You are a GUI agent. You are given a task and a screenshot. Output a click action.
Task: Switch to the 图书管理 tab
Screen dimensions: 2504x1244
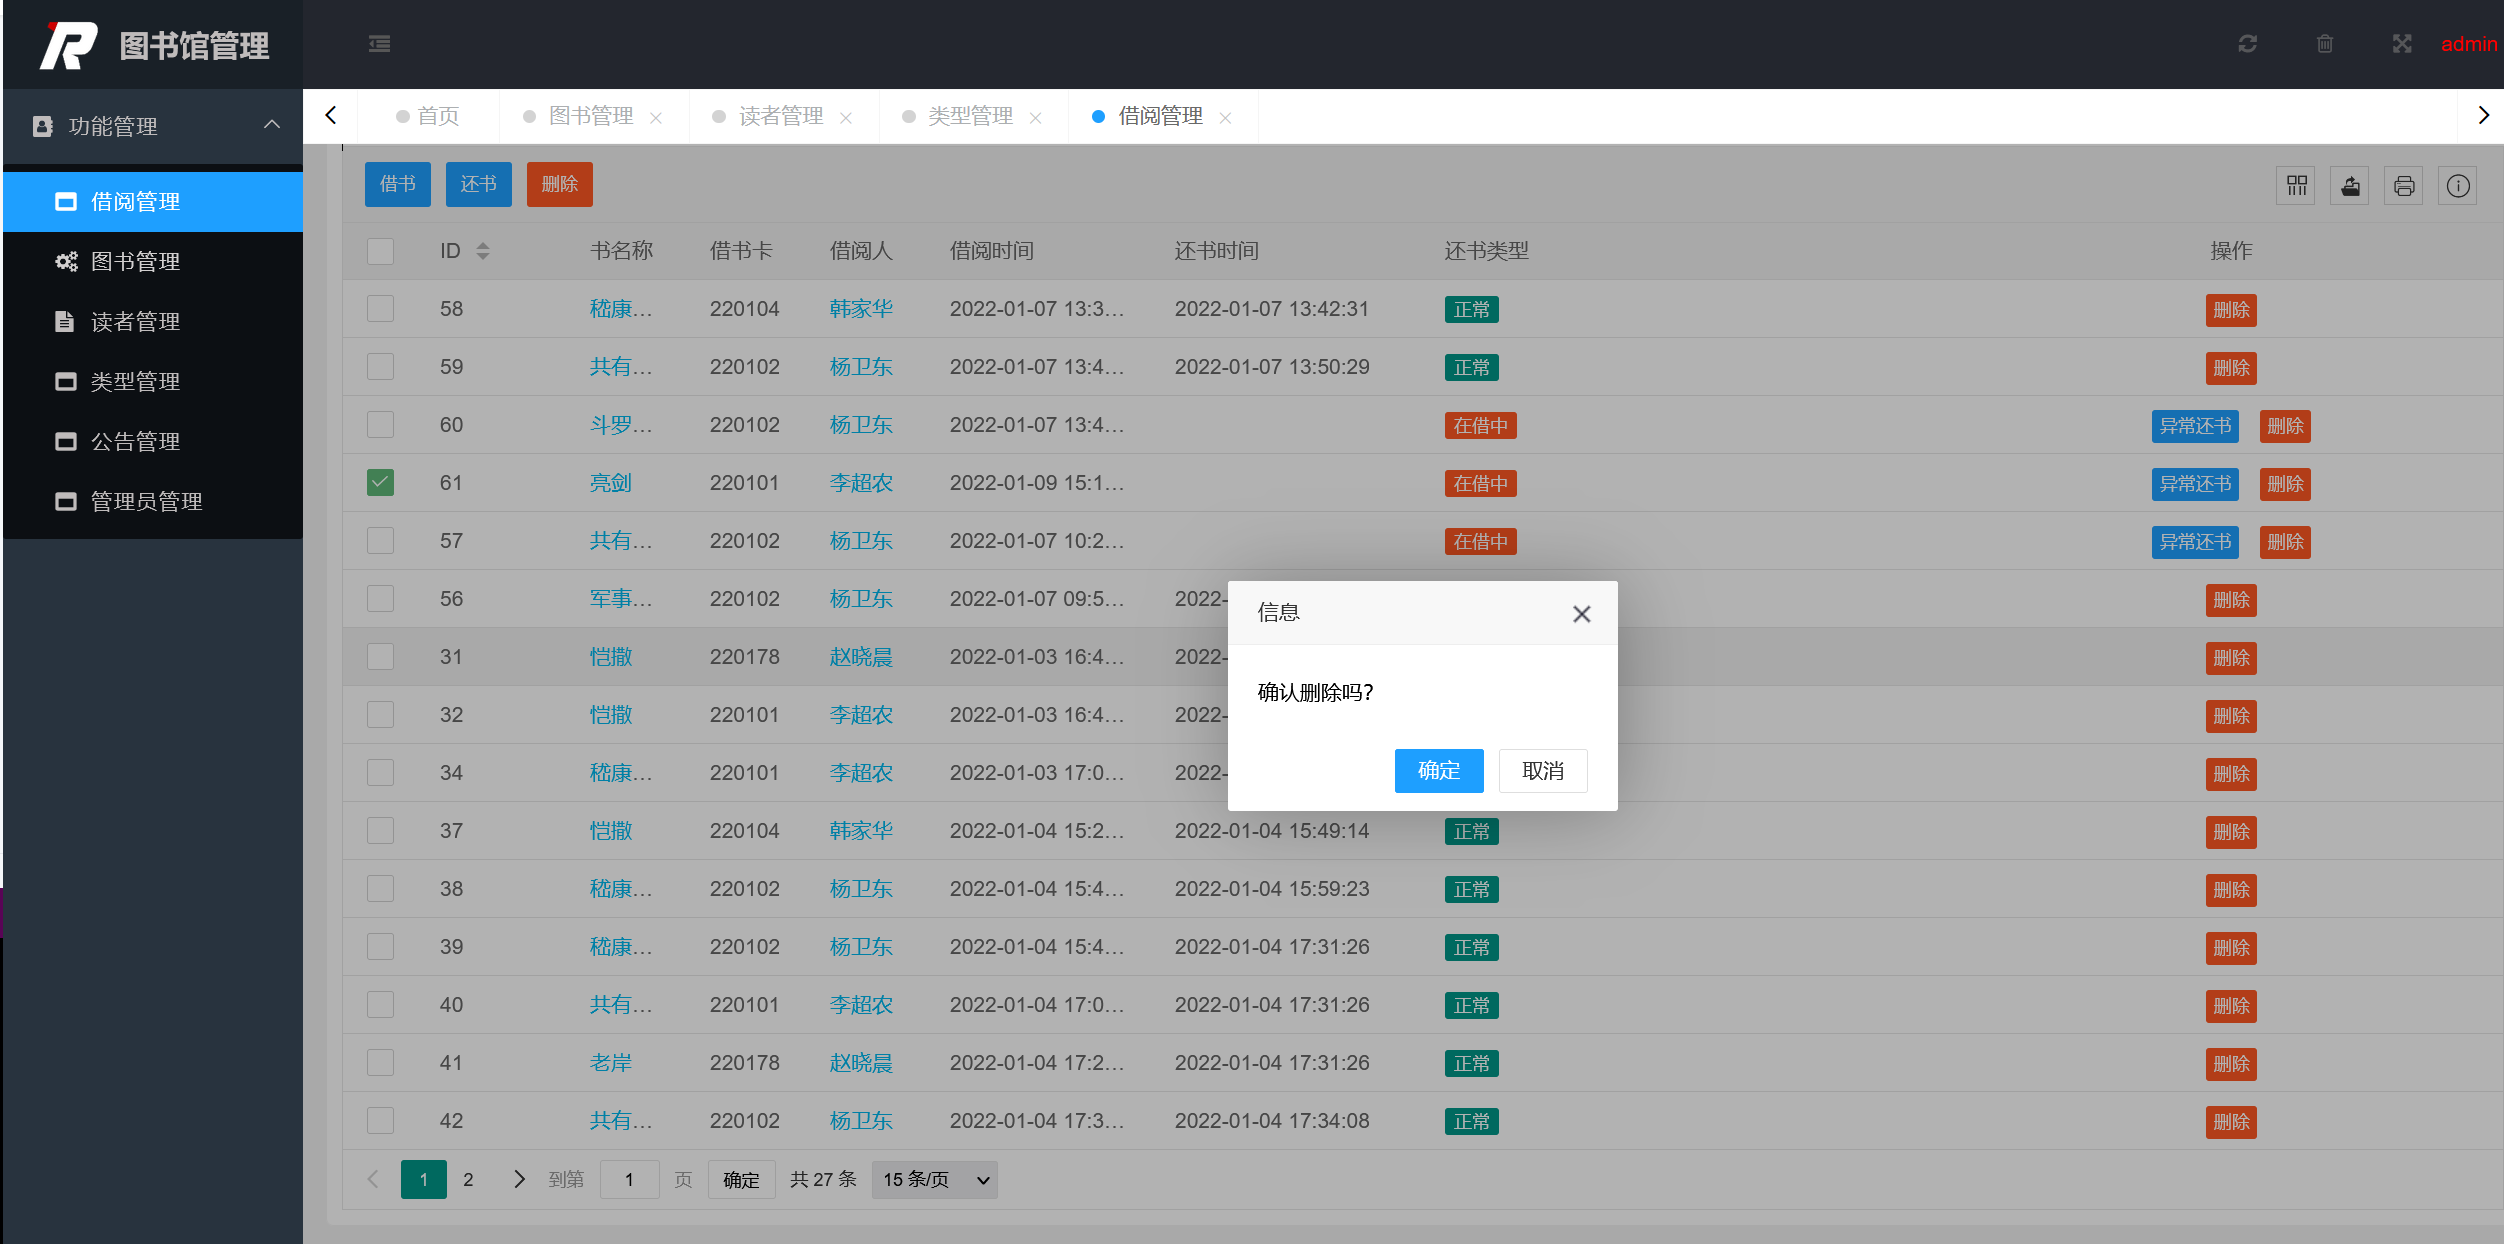coord(591,116)
